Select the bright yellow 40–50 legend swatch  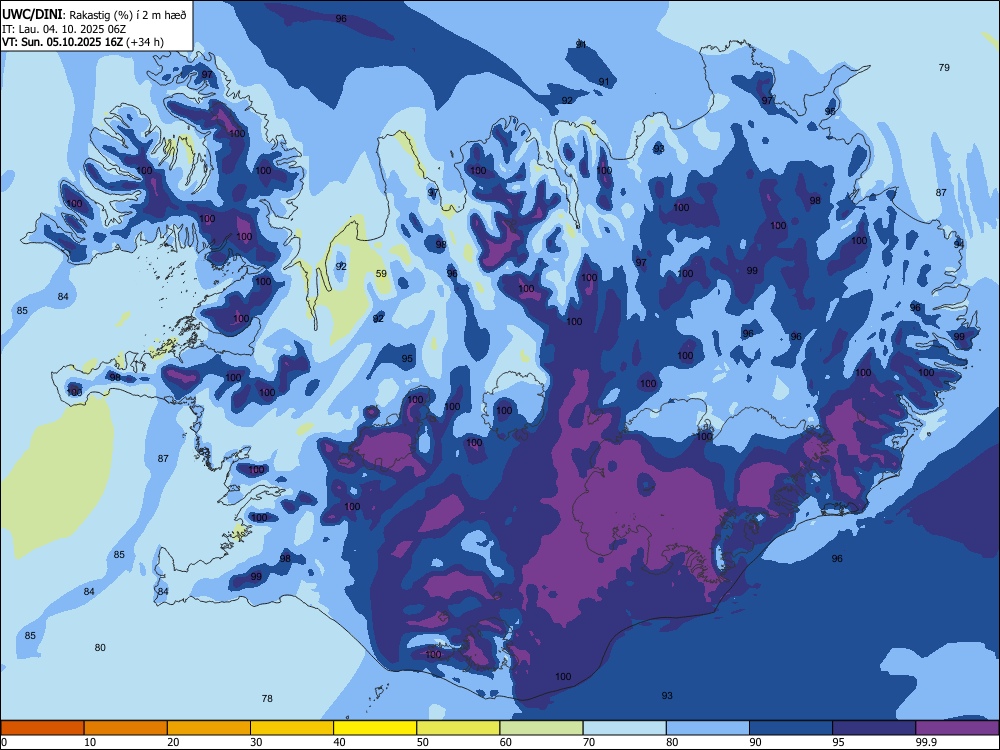[375, 728]
